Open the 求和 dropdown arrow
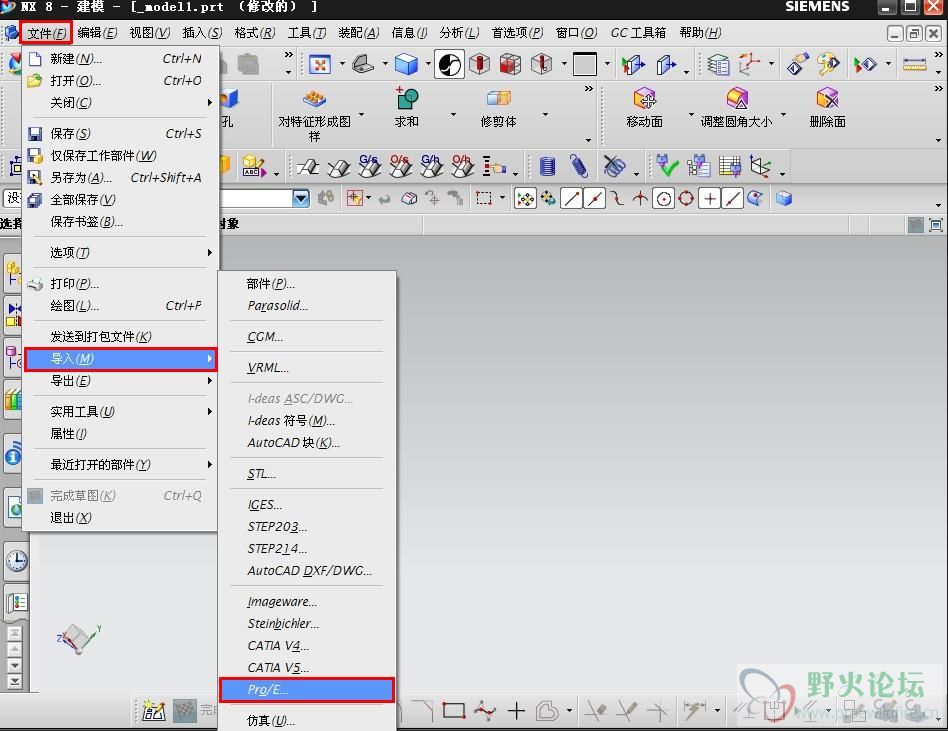 tap(453, 114)
